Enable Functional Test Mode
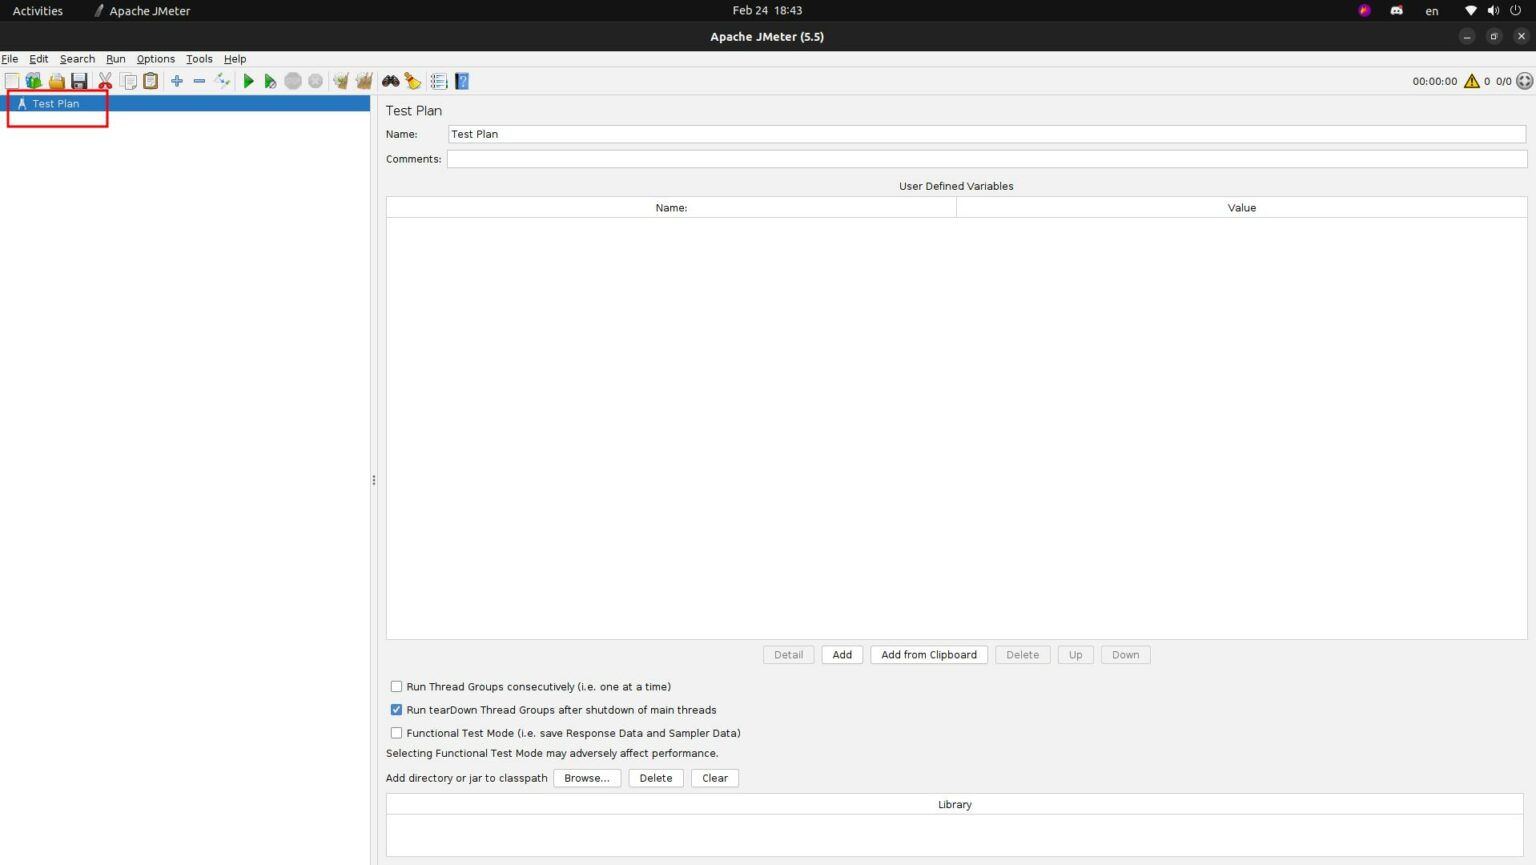Viewport: 1536px width, 865px height. [x=396, y=732]
